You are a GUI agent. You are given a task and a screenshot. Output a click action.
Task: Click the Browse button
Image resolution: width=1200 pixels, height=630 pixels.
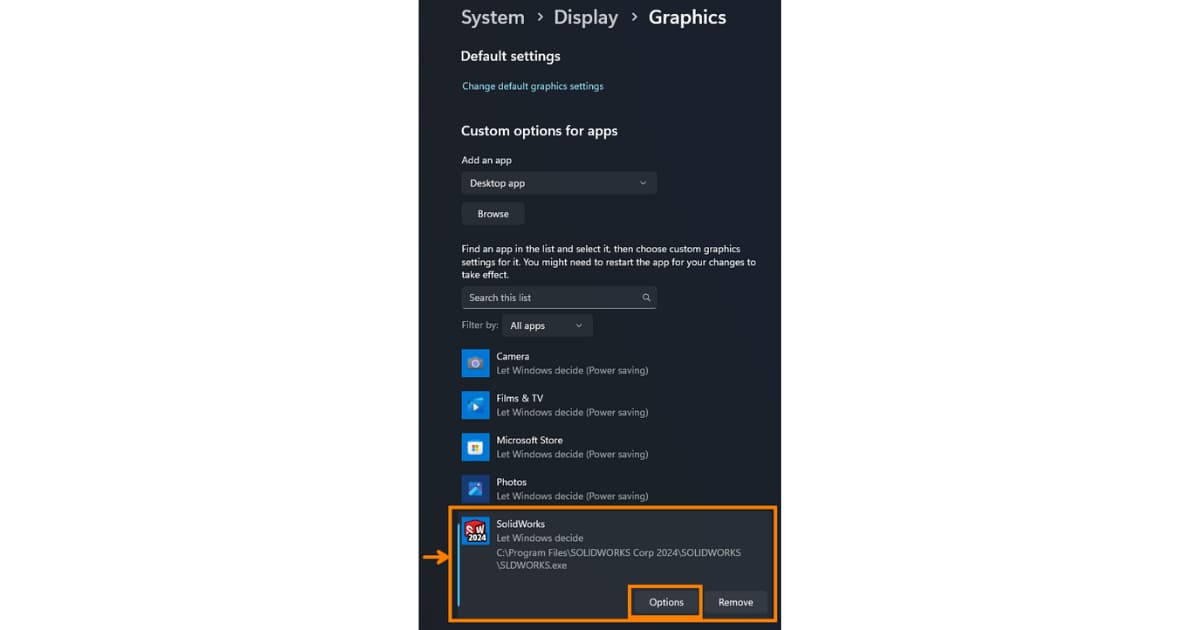click(493, 214)
